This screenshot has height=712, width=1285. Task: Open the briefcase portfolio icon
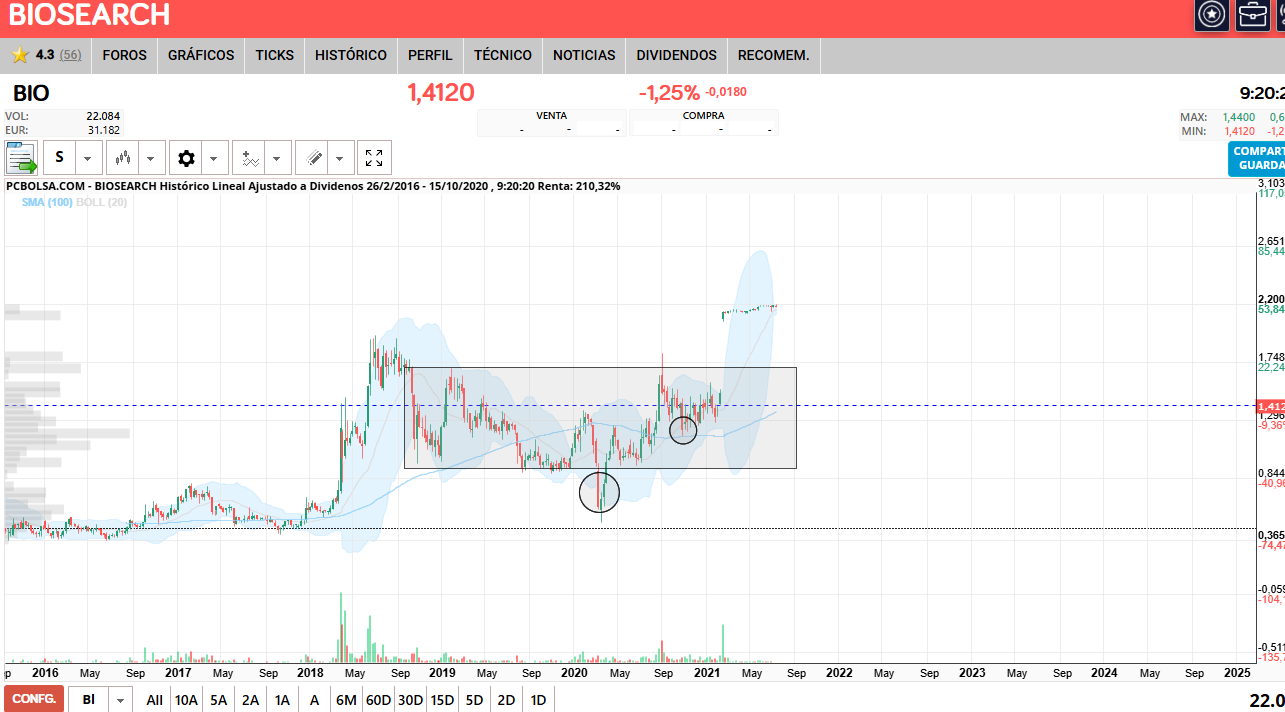point(1252,15)
